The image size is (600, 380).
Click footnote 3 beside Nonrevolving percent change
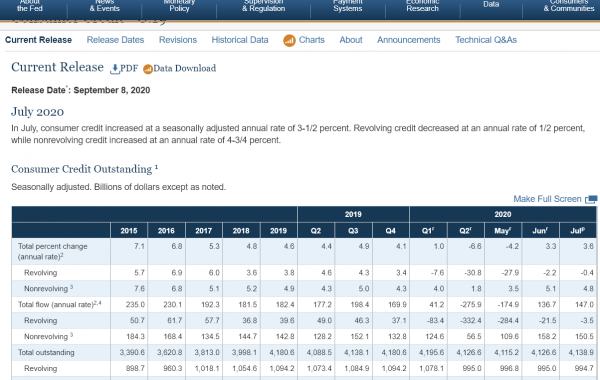coord(72,287)
